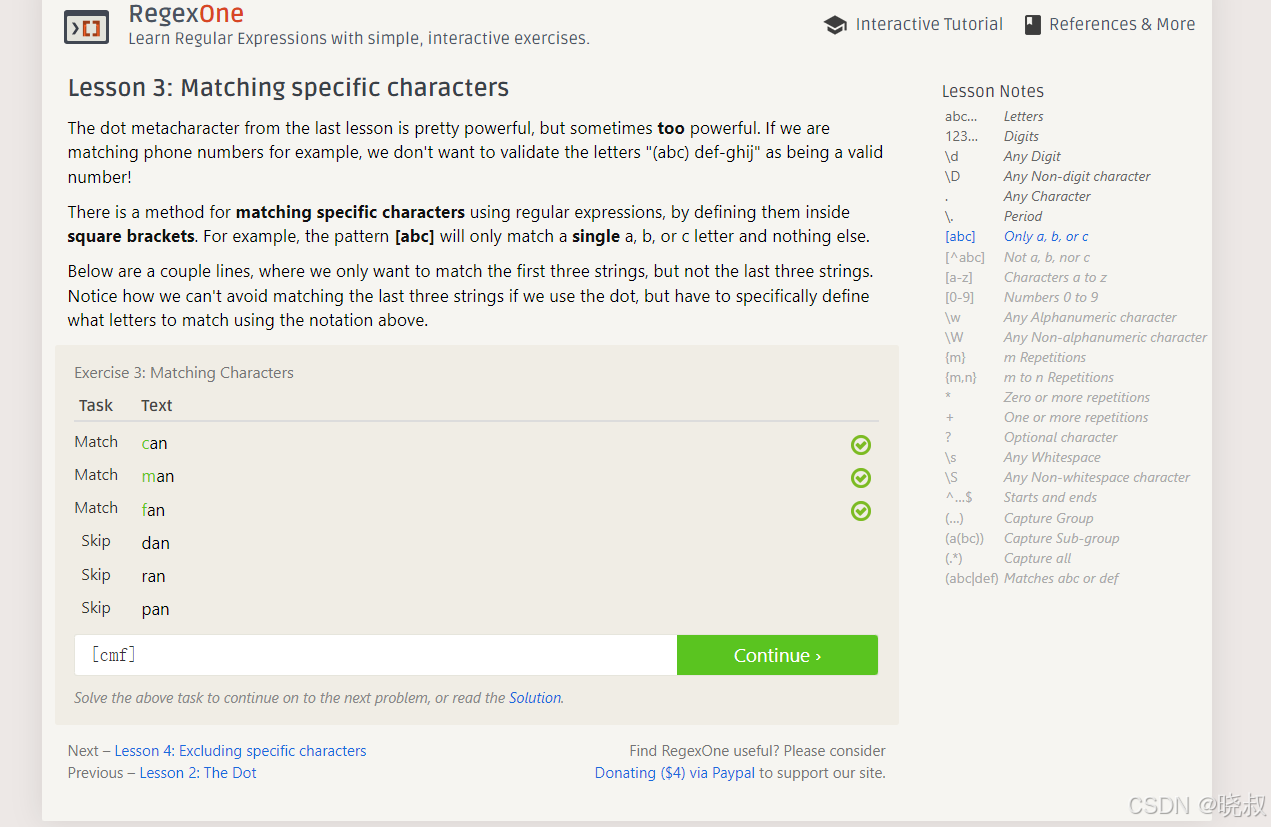Select the 'fan' text row
Image resolution: width=1271 pixels, height=827 pixels.
(x=153, y=510)
